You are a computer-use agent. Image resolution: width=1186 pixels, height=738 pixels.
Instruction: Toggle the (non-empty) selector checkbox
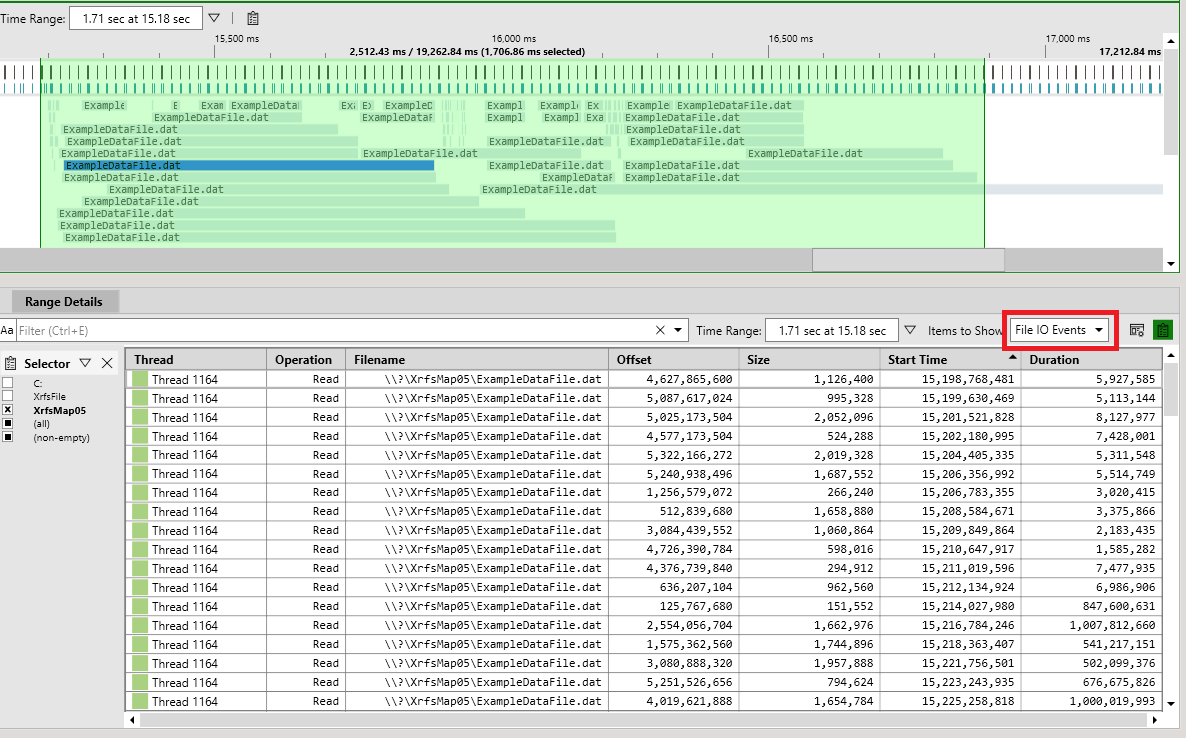[8, 437]
